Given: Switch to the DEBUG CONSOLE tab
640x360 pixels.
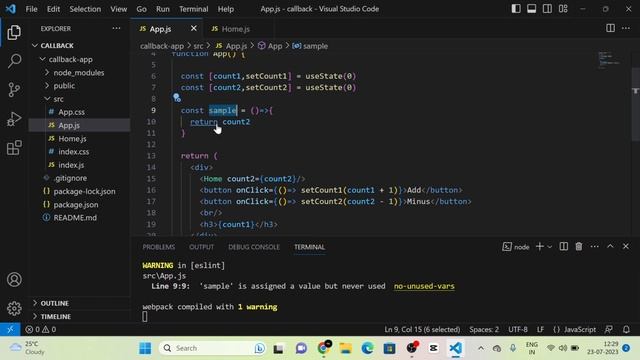Looking at the screenshot, I should tap(254, 247).
